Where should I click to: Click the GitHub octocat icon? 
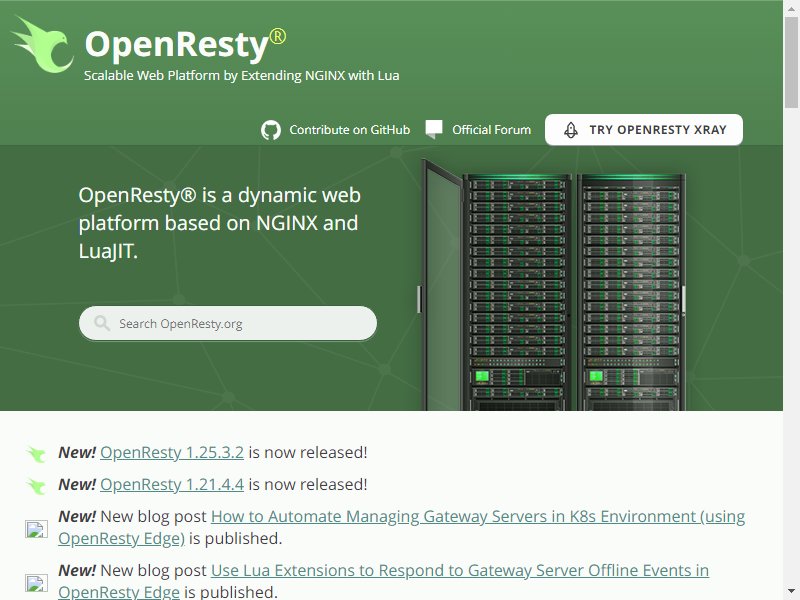271,130
